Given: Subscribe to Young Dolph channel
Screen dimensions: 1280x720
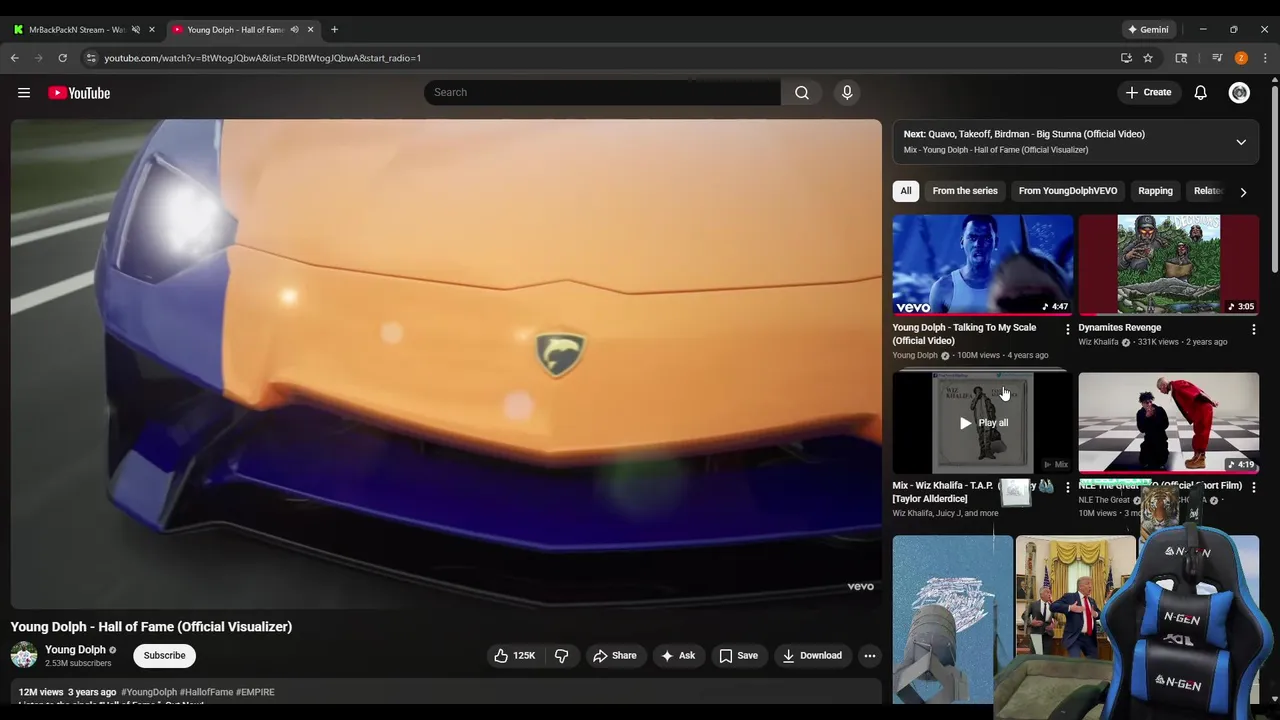Looking at the screenshot, I should pyautogui.click(x=164, y=655).
